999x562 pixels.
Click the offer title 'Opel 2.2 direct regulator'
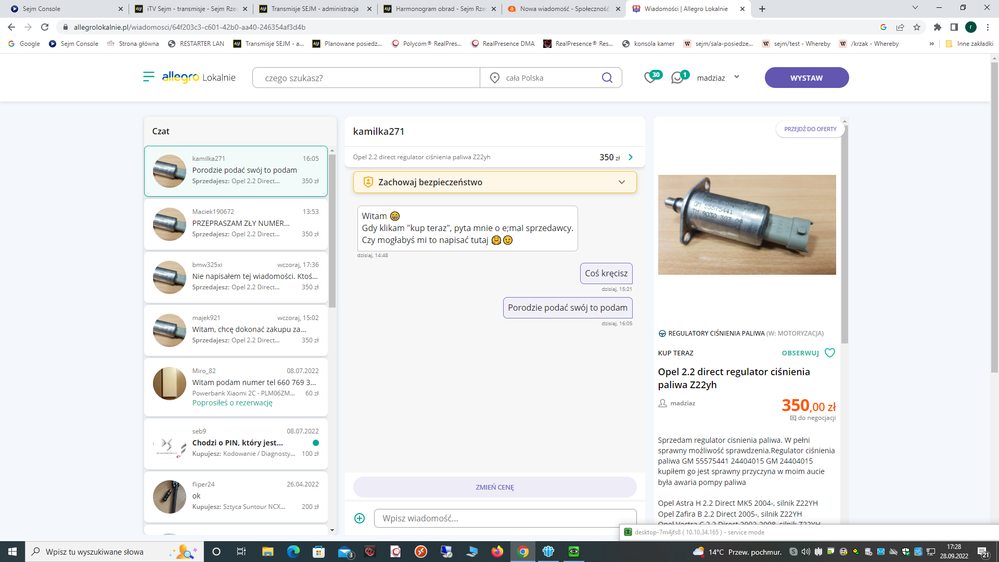734,378
